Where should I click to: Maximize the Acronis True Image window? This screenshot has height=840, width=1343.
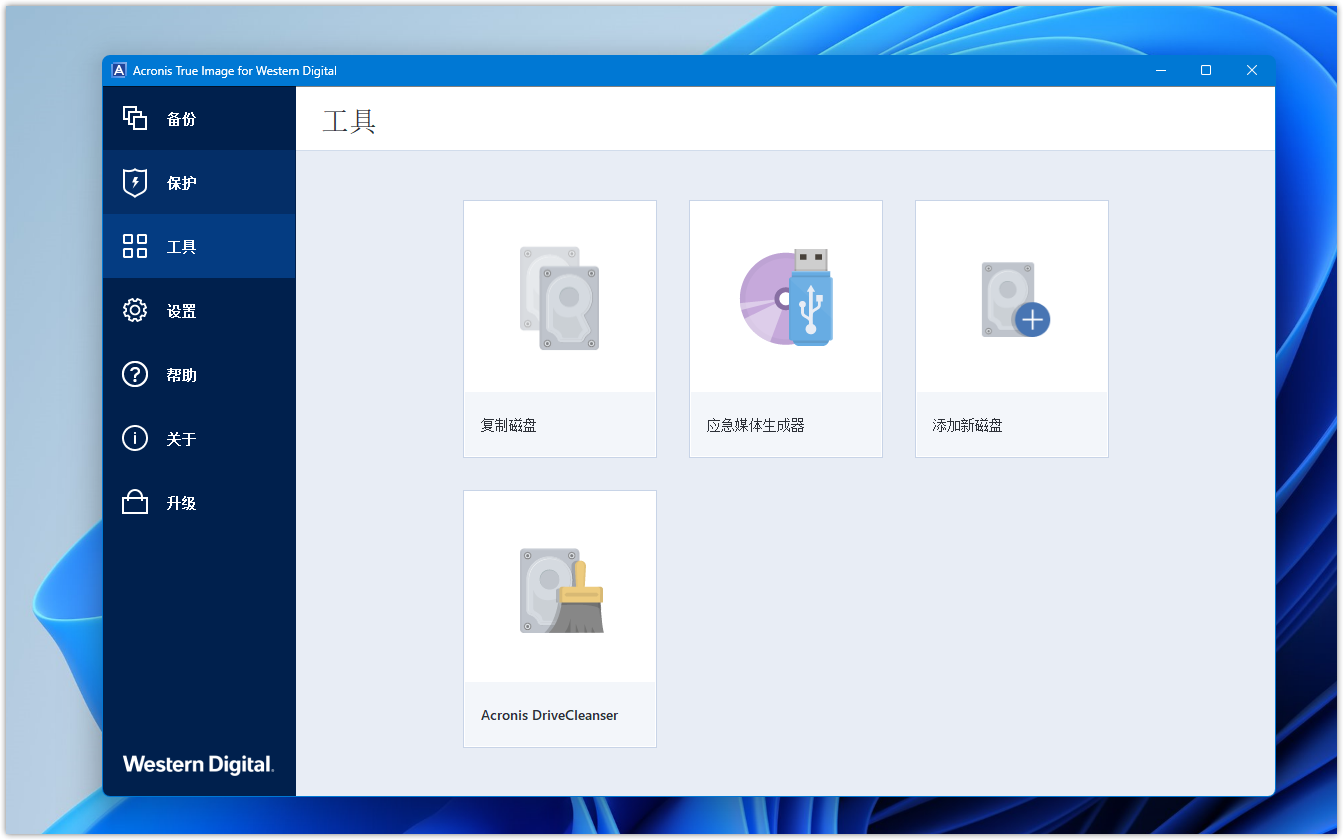click(1206, 70)
